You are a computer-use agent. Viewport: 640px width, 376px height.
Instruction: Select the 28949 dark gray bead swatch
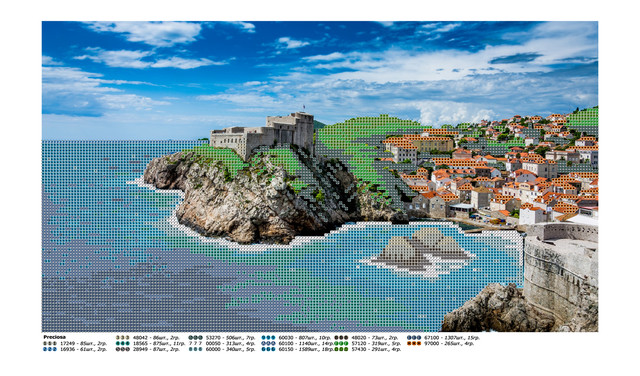(122, 349)
